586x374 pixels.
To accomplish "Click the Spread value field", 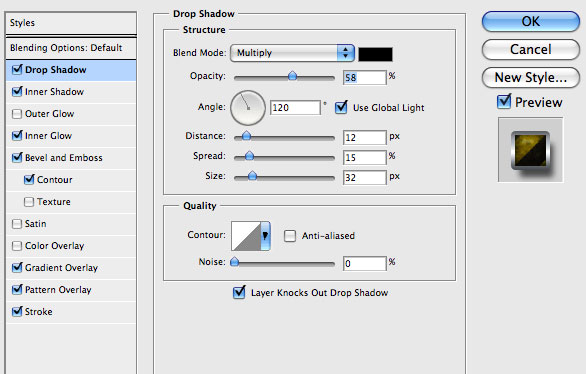I will tap(364, 158).
